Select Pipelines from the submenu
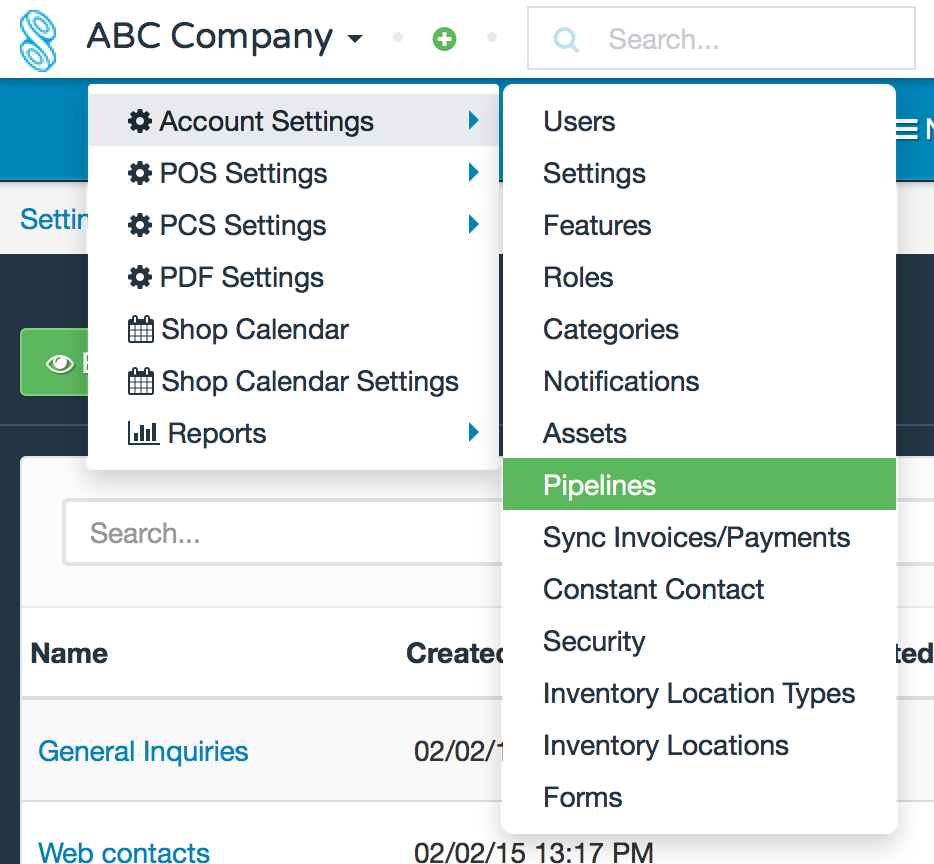934x864 pixels. [599, 484]
